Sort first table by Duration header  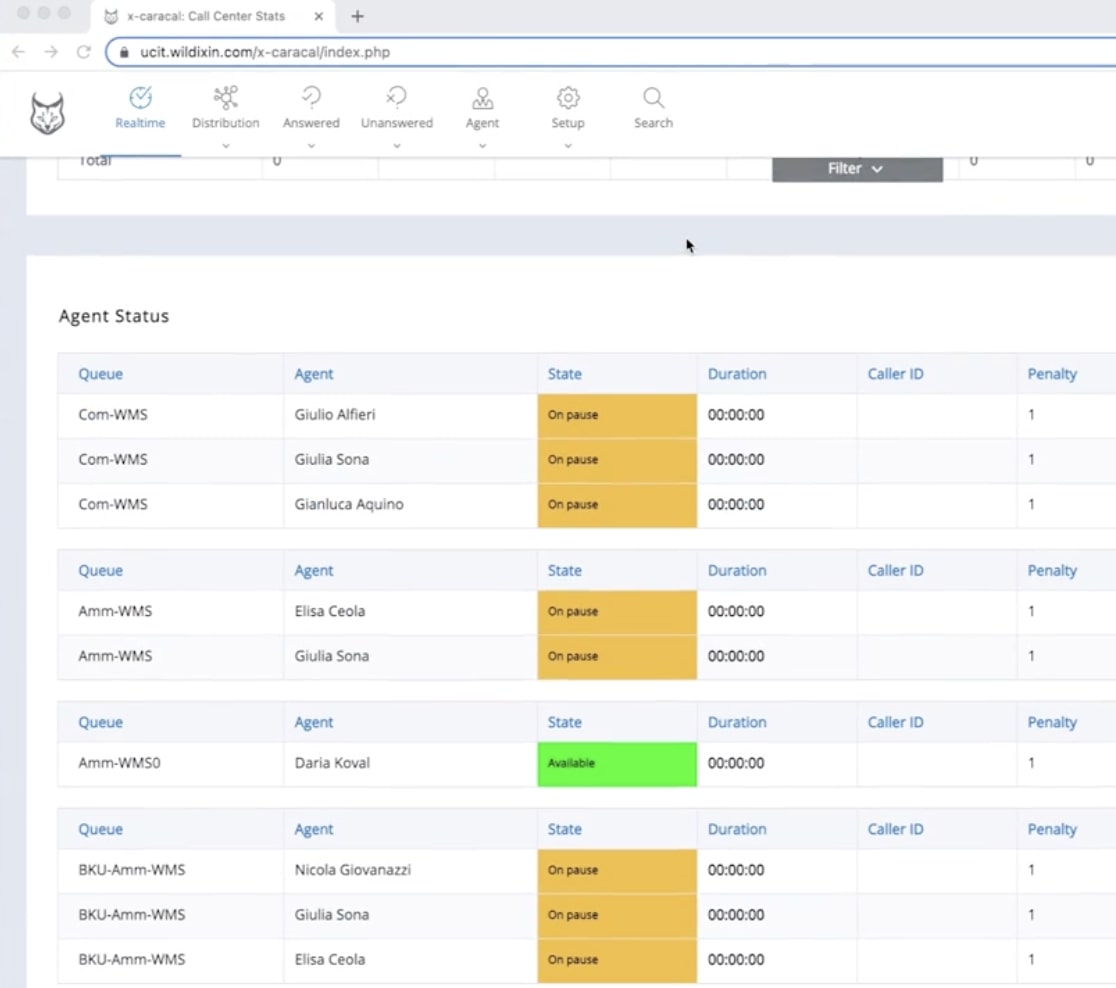pos(736,374)
